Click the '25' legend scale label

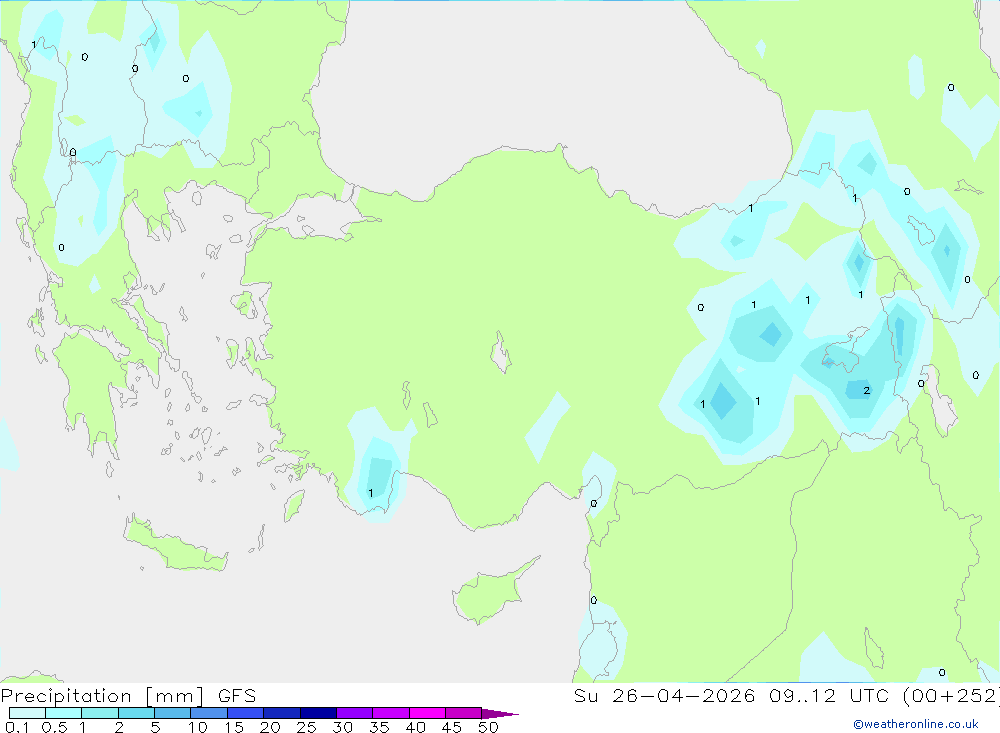pyautogui.click(x=306, y=727)
